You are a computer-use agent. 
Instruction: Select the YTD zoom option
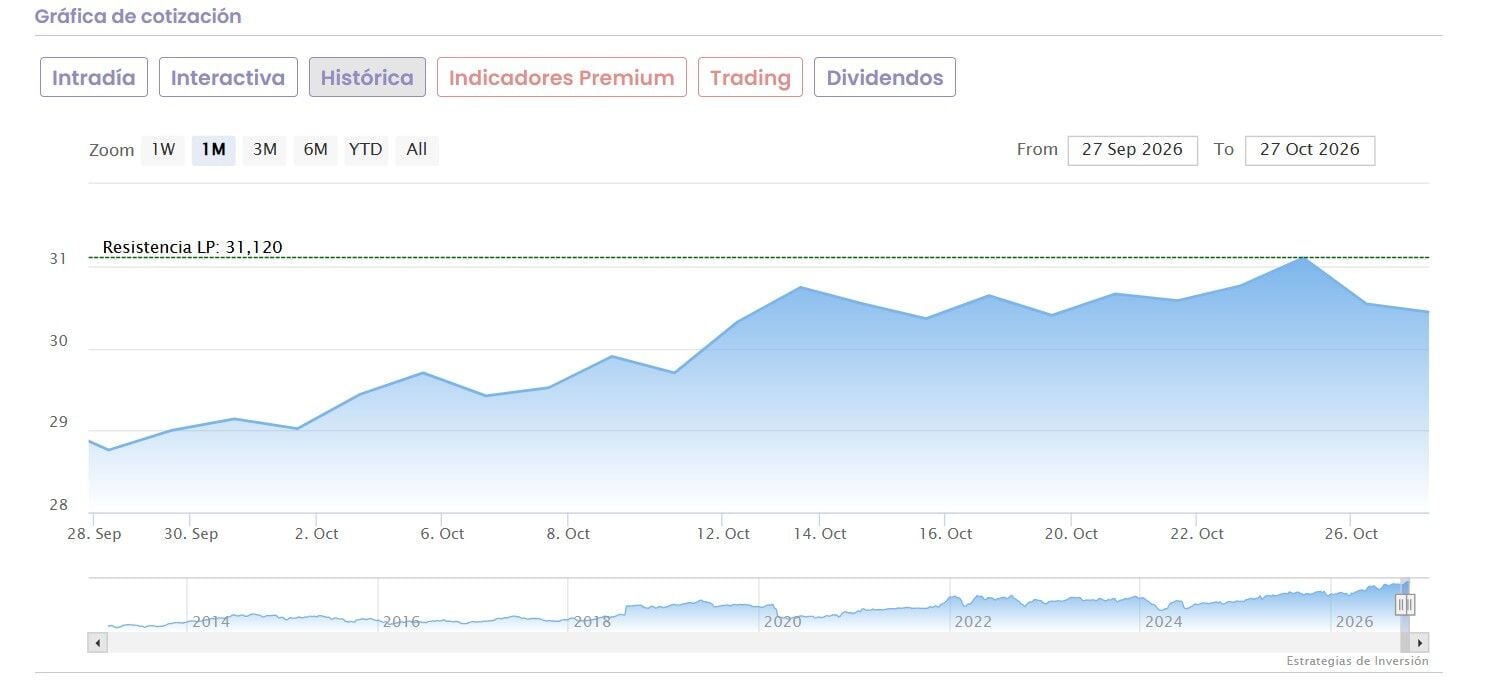click(366, 150)
